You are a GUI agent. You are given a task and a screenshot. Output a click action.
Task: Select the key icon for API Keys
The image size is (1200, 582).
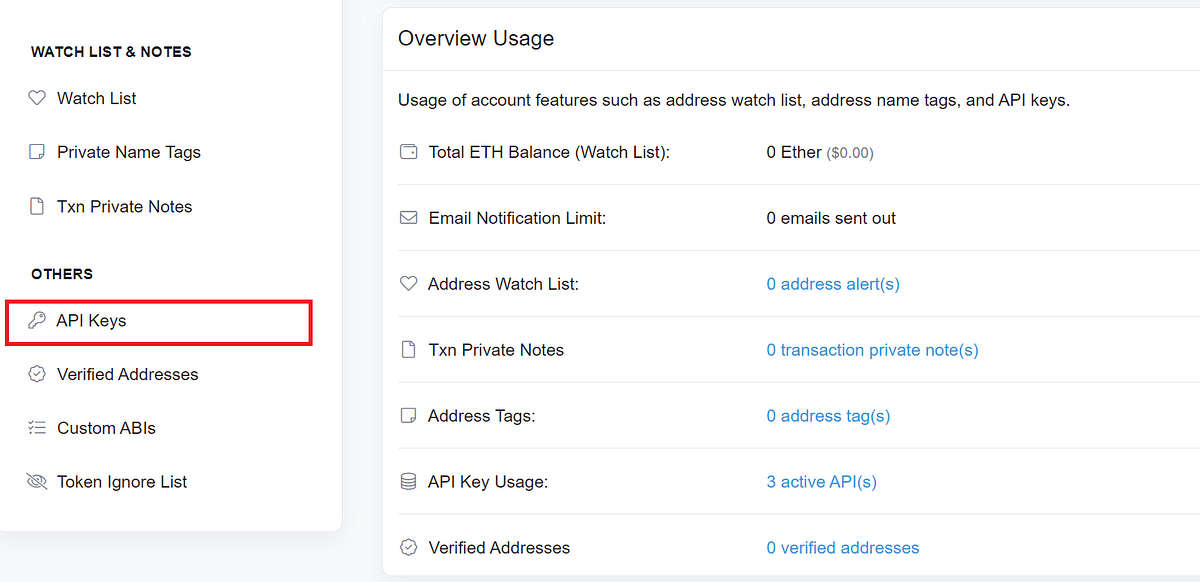coord(37,320)
